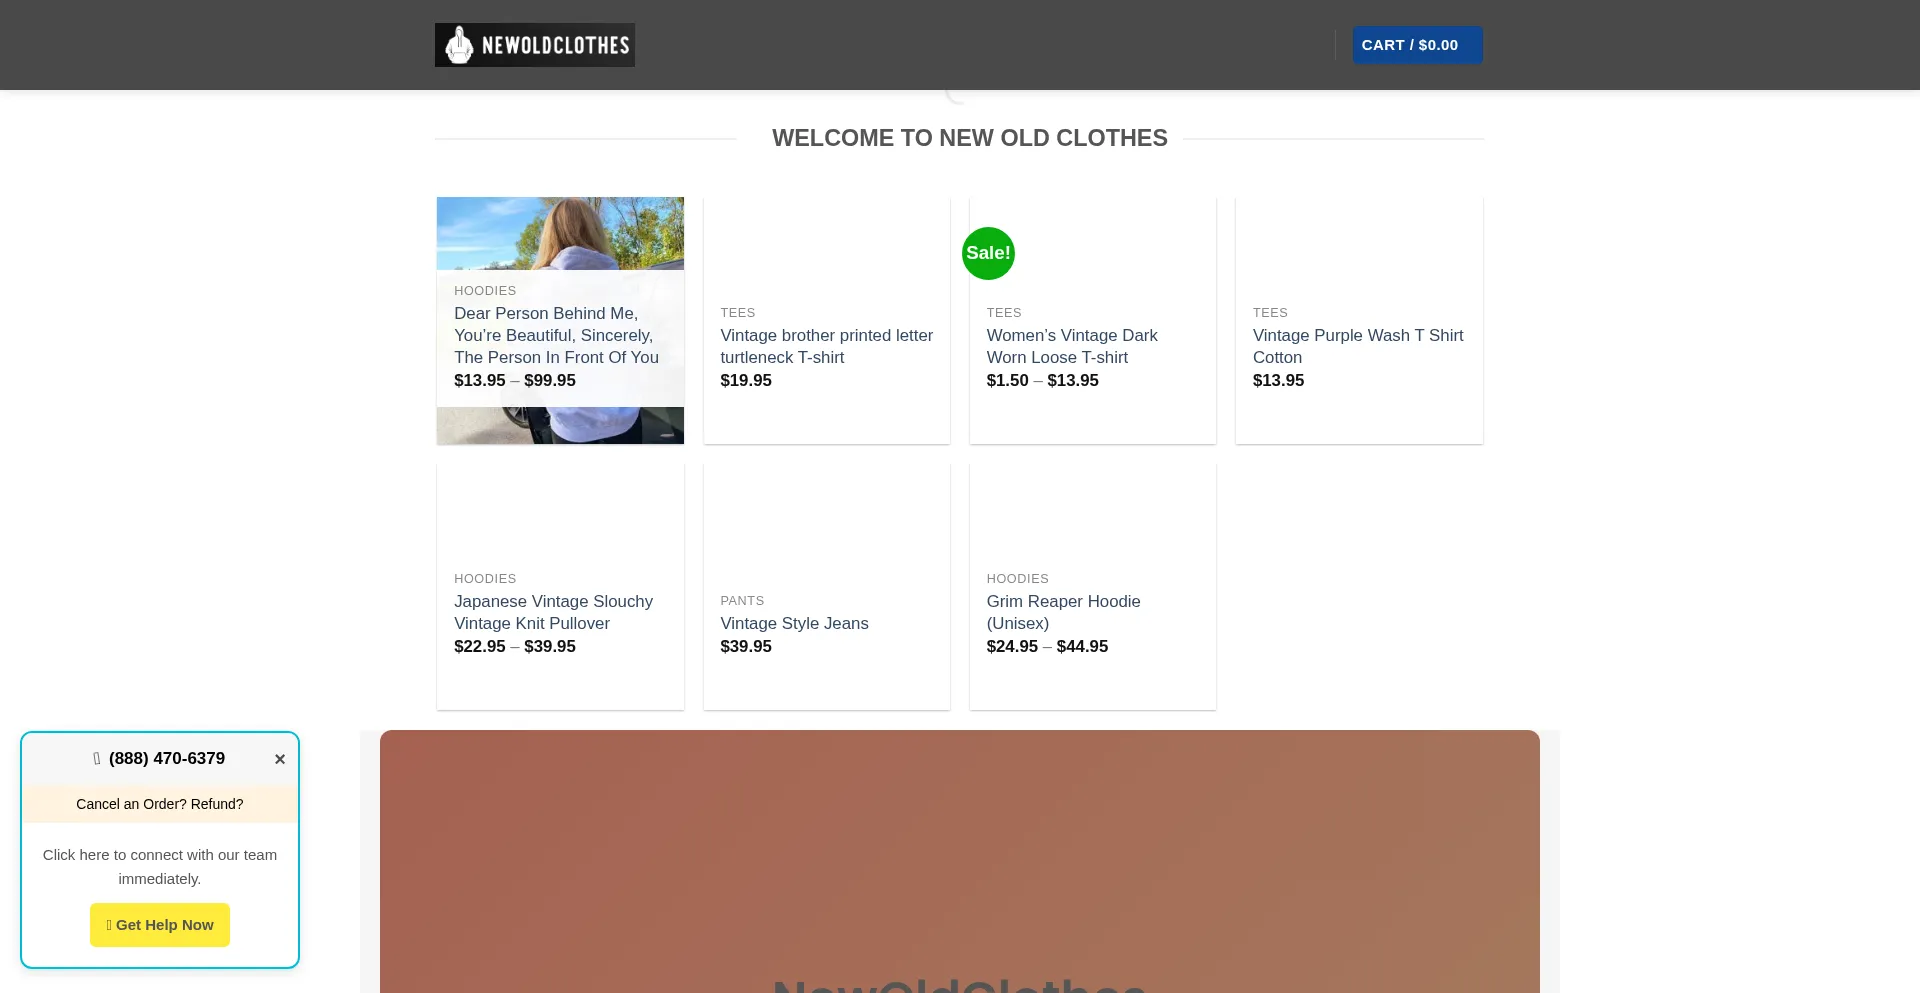Call the (888) 470-6379 phone number
The width and height of the screenshot is (1920, 993).
click(x=166, y=758)
